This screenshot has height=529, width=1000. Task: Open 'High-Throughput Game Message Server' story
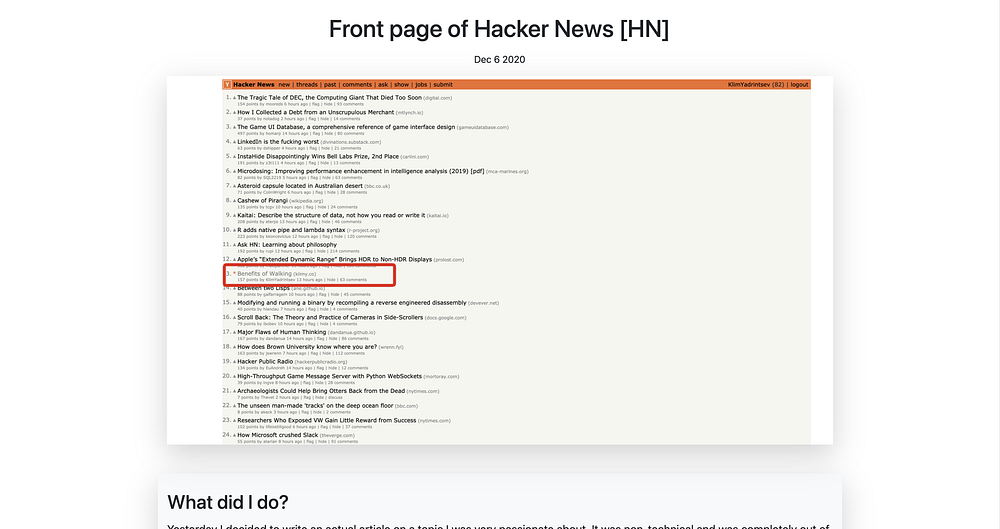coord(330,376)
